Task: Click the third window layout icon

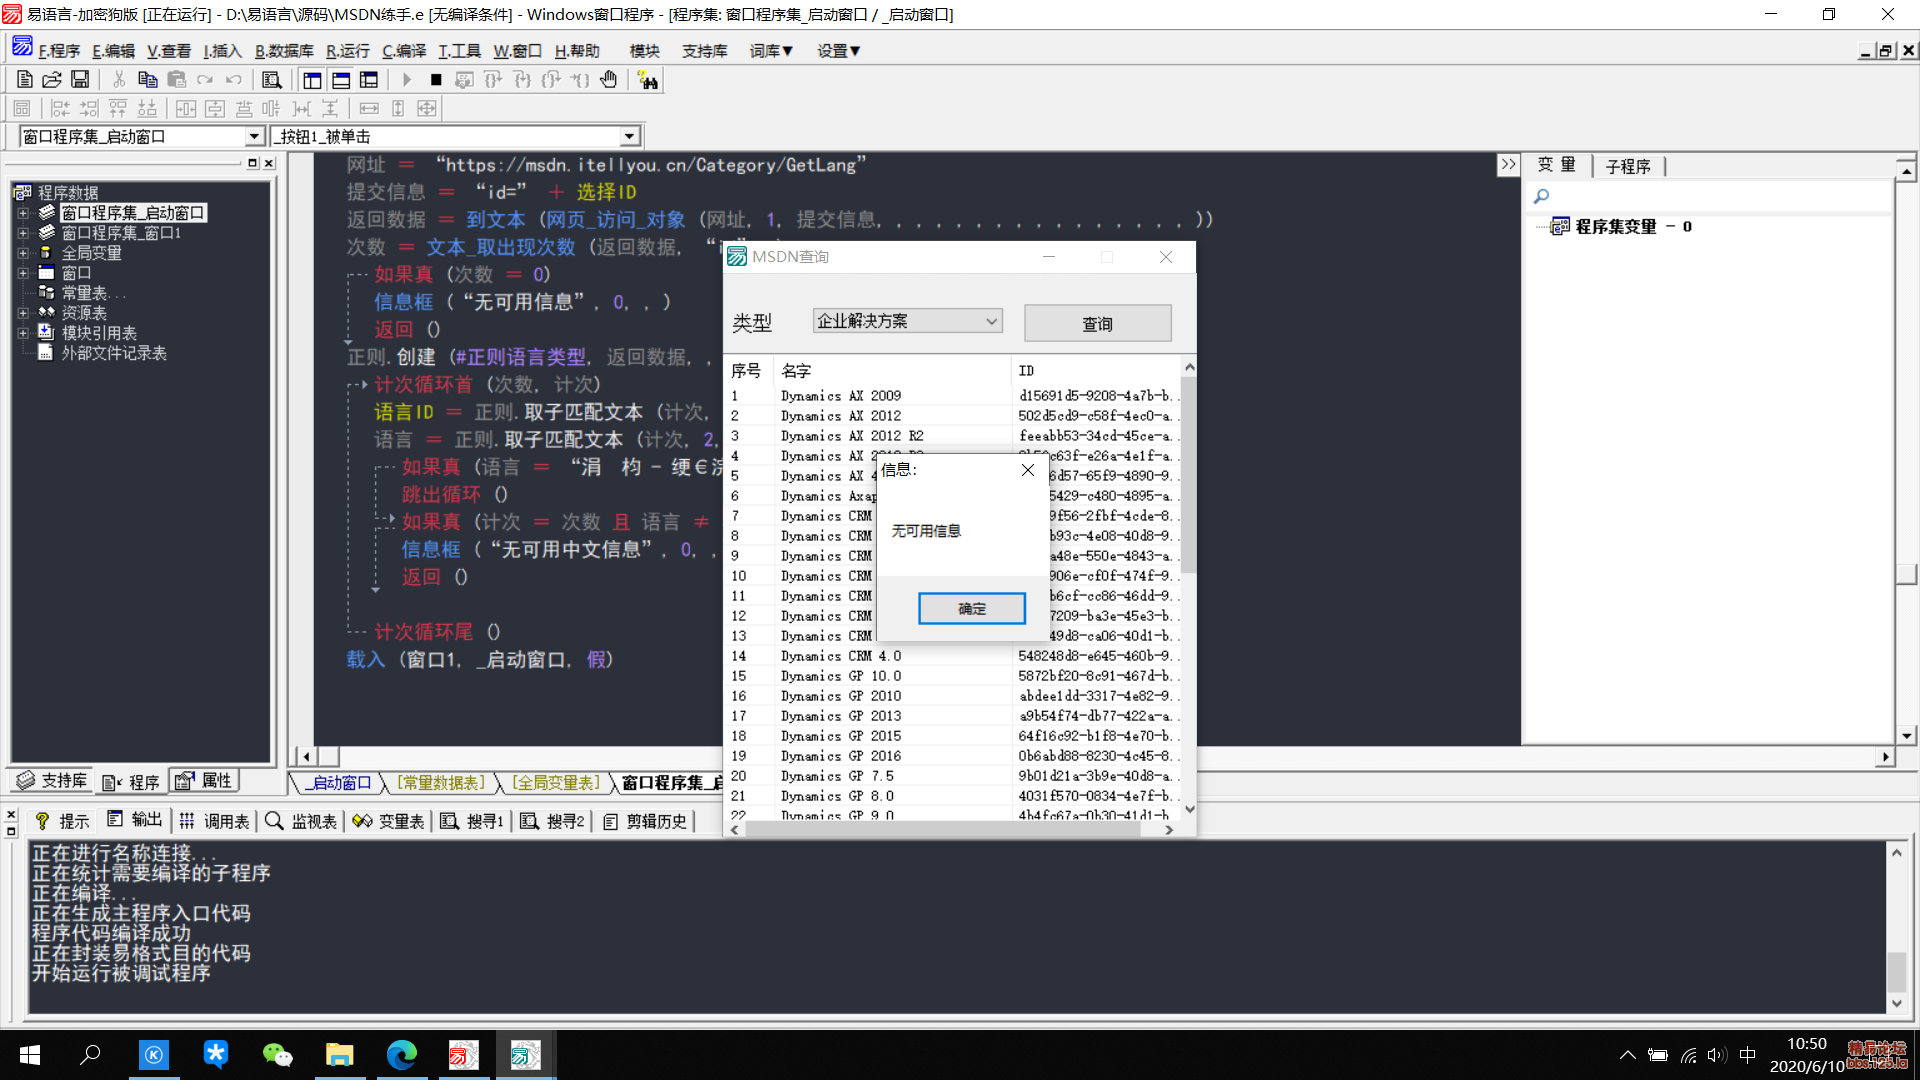Action: pos(369,80)
